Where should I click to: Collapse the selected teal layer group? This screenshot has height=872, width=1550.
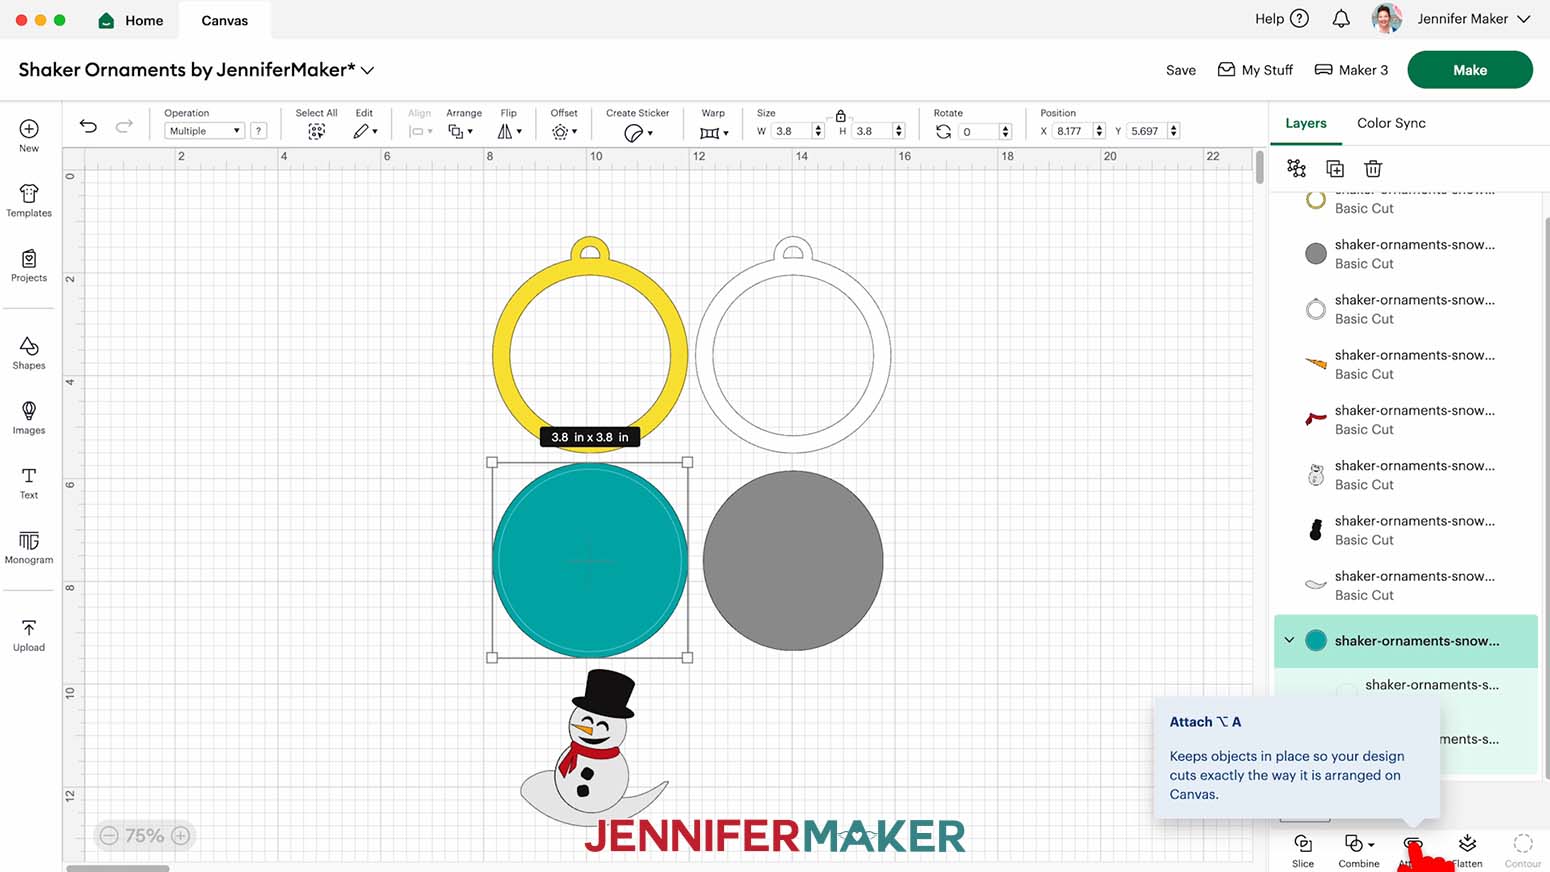pyautogui.click(x=1289, y=640)
